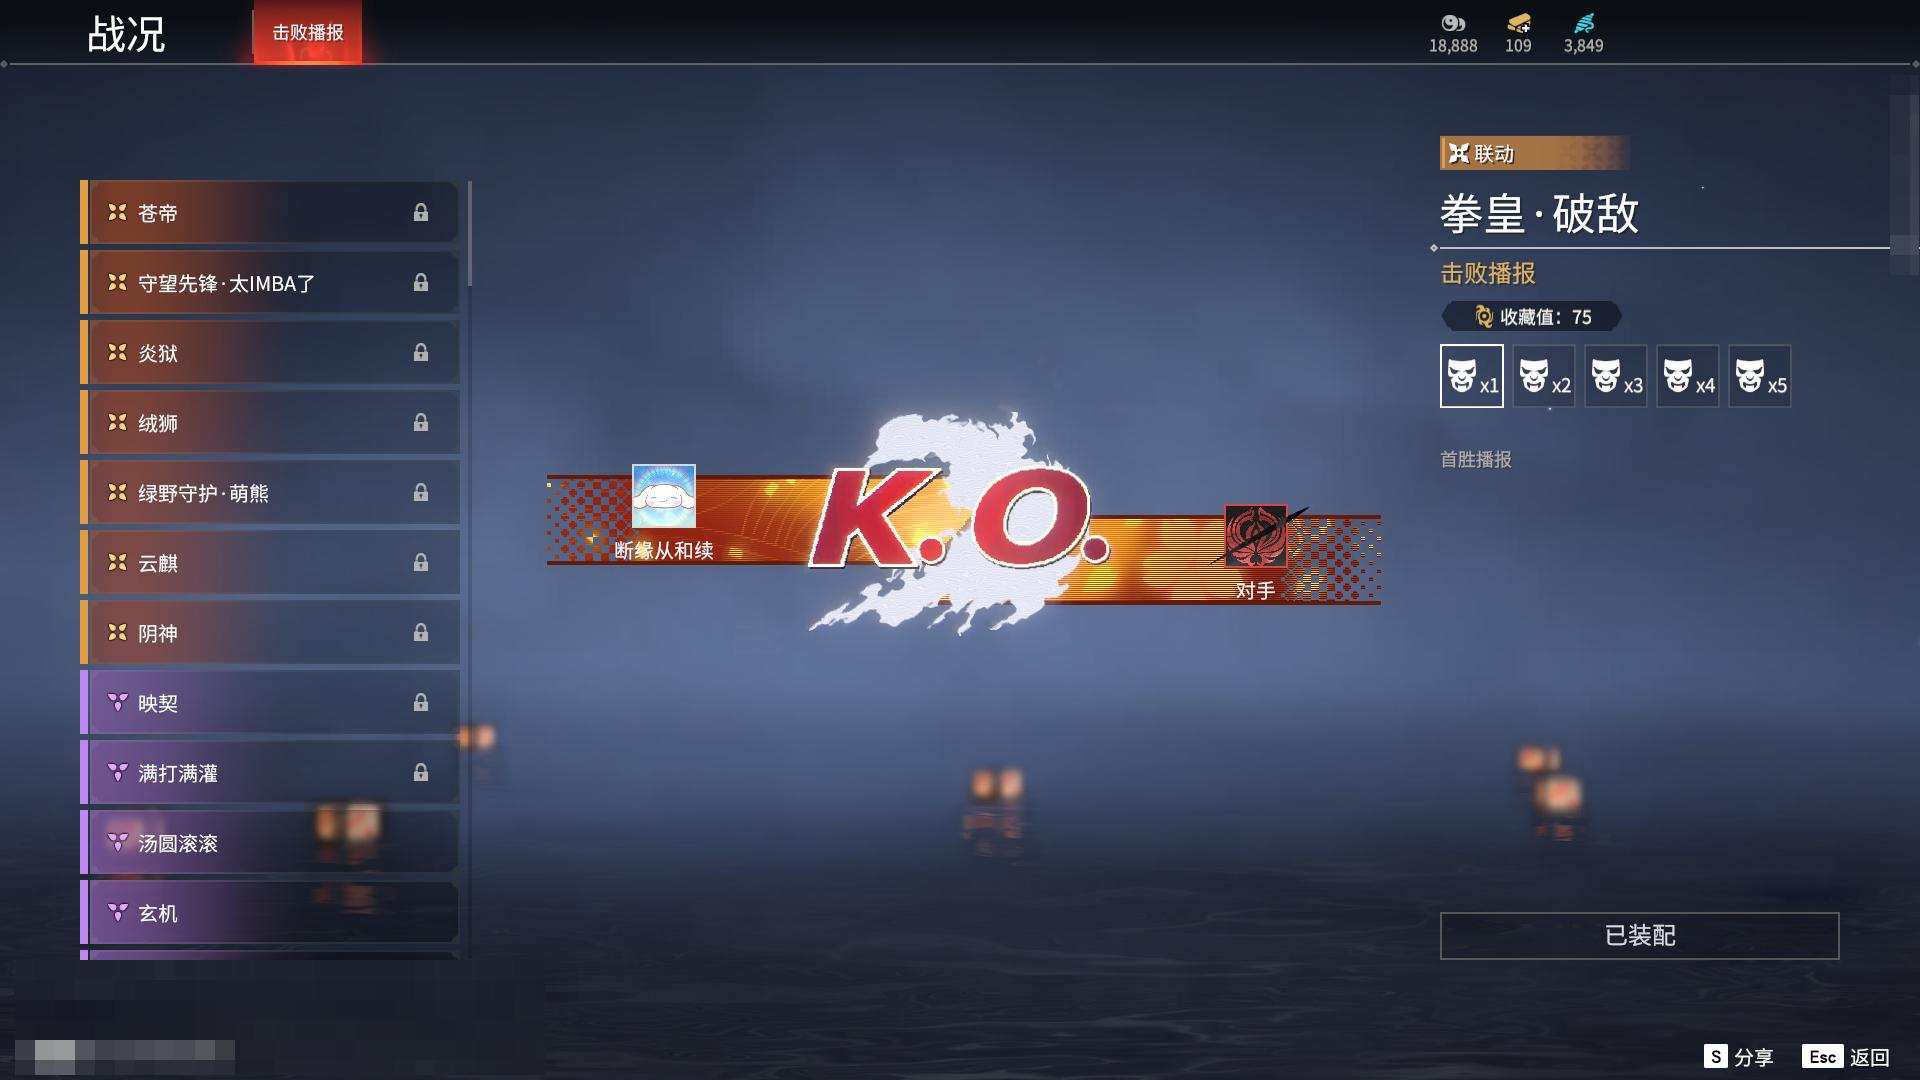Viewport: 1920px width, 1080px height.
Task: Click the ticket currency icon showing 109
Action: point(1517,22)
